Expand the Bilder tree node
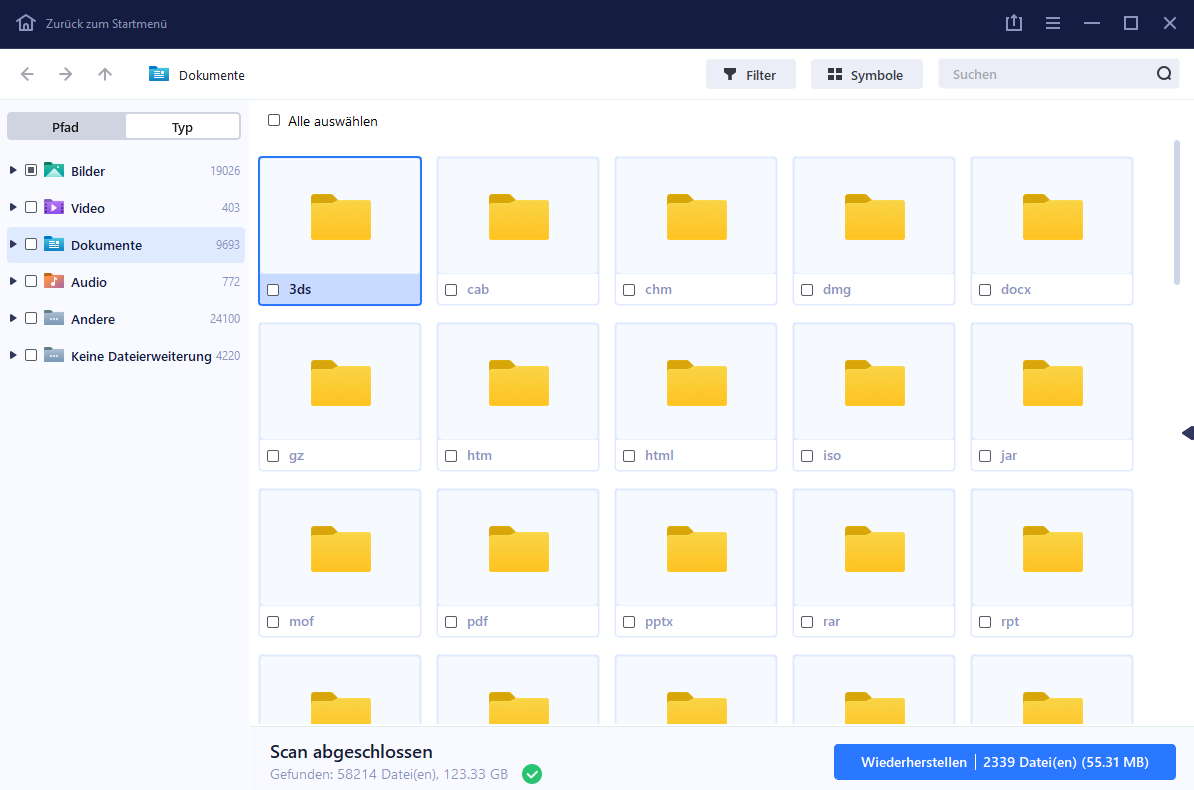Screen dimensions: 1194x790 point(13,170)
